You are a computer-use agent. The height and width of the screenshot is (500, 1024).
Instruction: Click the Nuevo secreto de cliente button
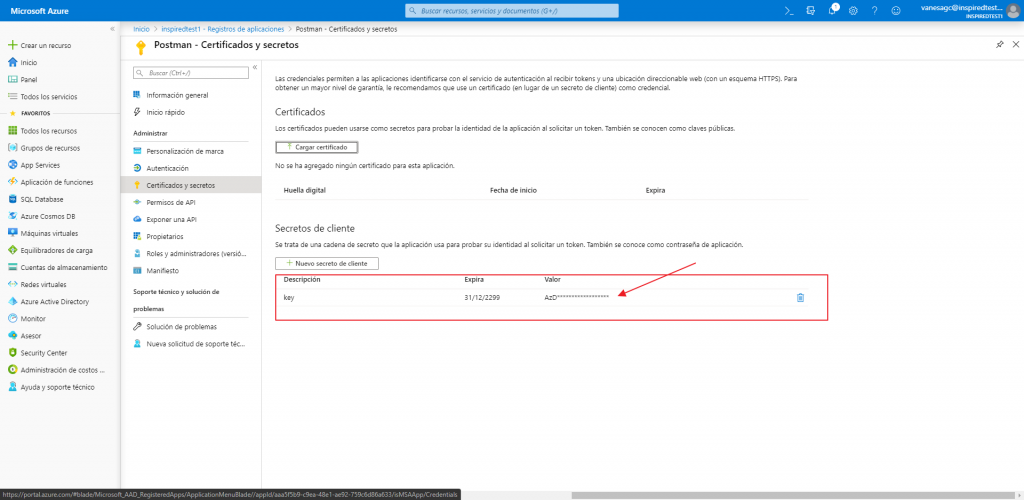327,263
